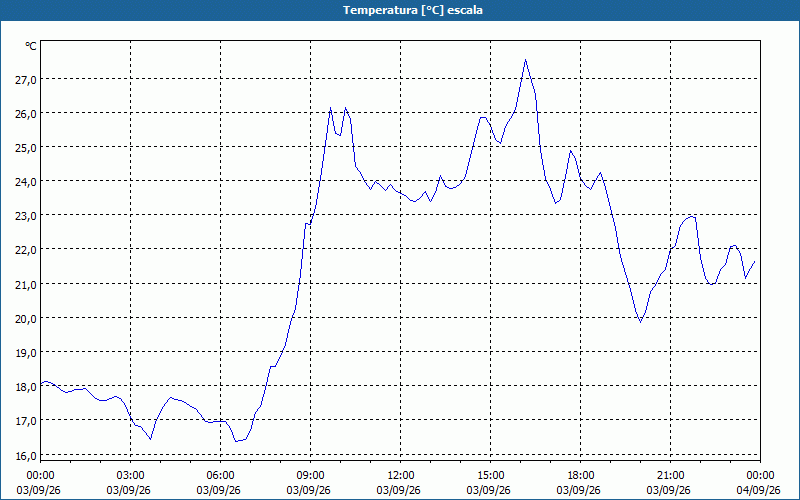The image size is (800, 500).
Task: Click the 09:00 time axis label
Action: point(310,476)
